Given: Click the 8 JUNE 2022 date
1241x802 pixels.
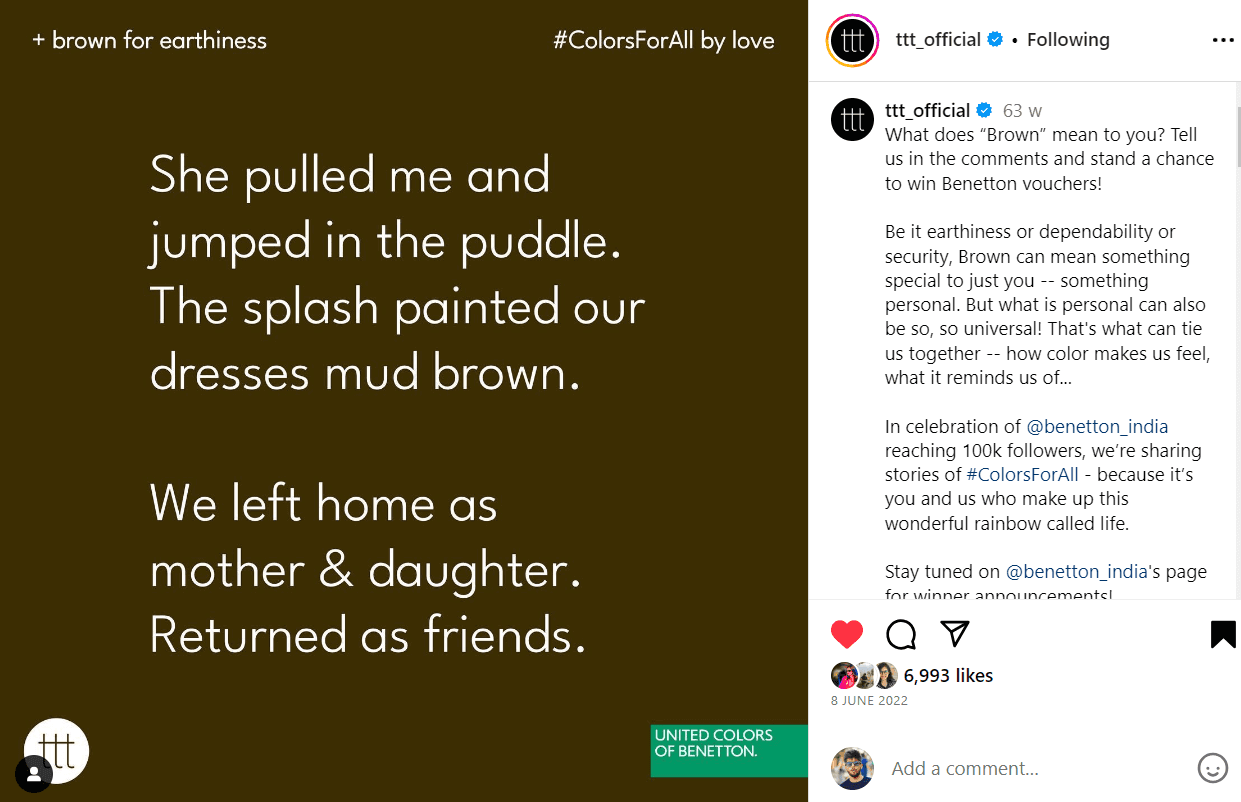Looking at the screenshot, I should click(x=869, y=701).
